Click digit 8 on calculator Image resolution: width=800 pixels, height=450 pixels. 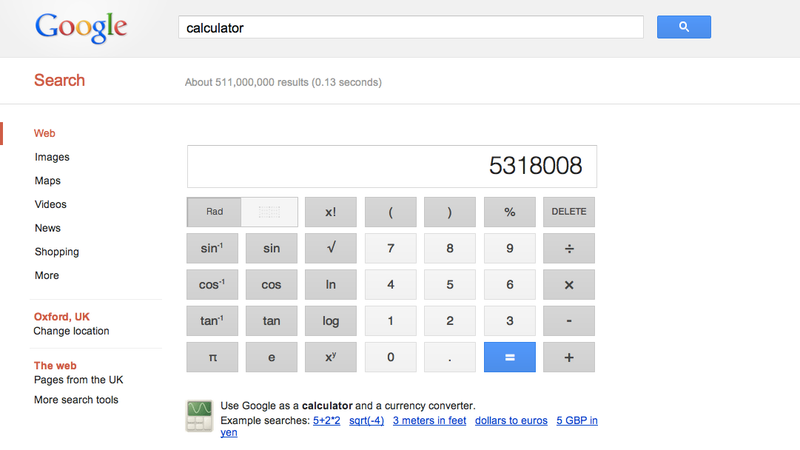pyautogui.click(x=449, y=248)
